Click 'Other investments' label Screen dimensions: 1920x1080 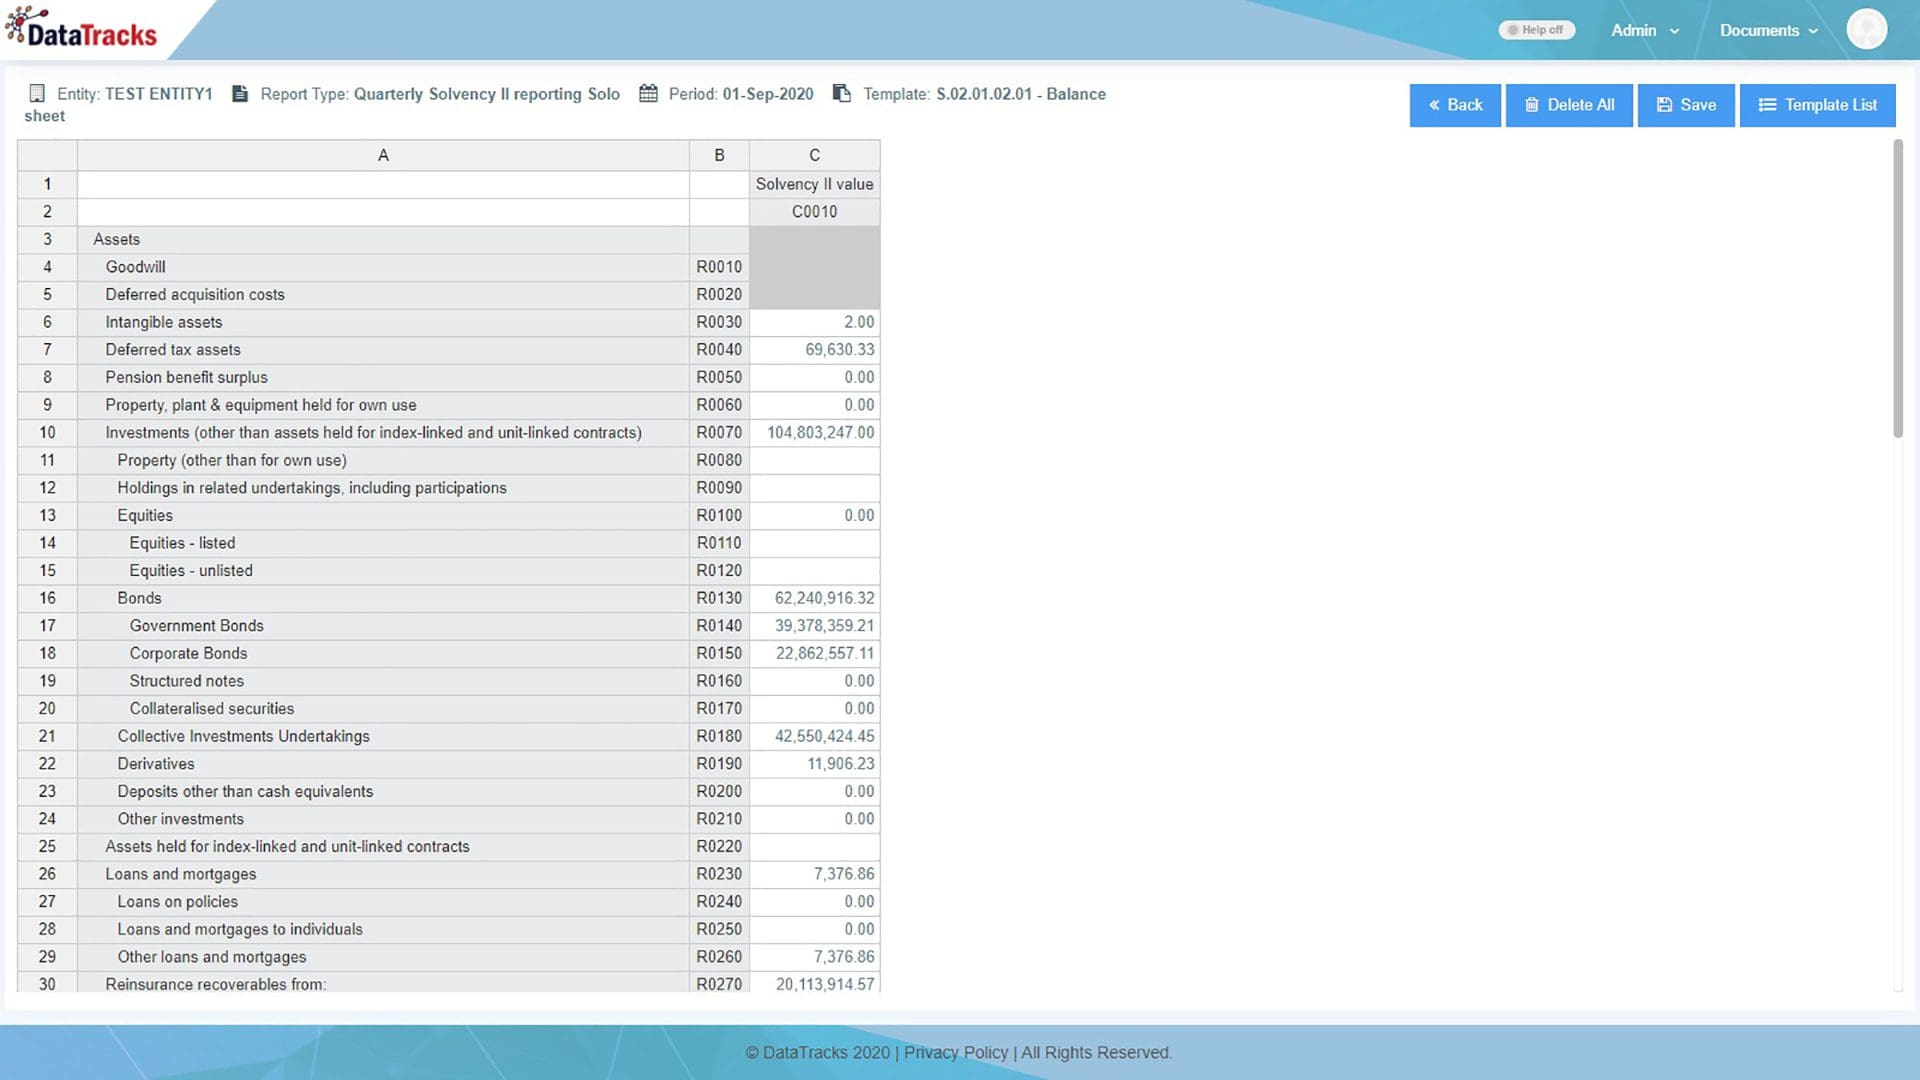click(180, 819)
